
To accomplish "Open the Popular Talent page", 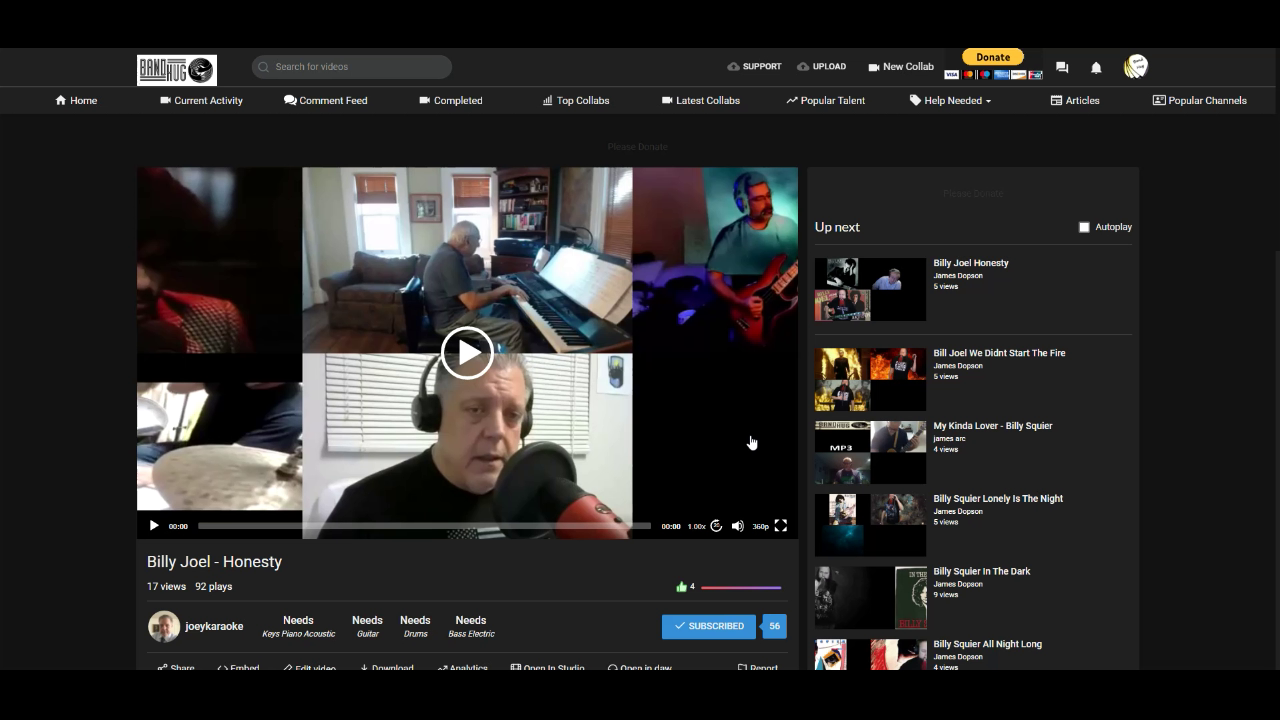I will click(x=826, y=100).
